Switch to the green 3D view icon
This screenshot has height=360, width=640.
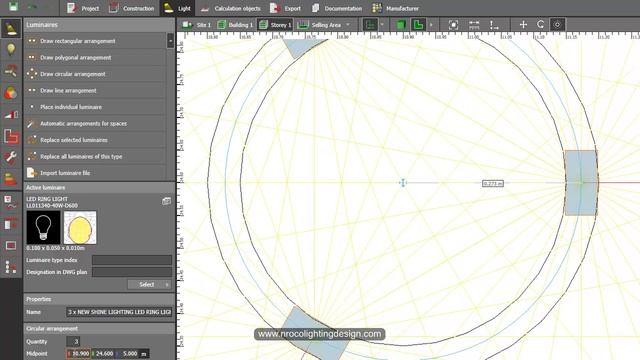coord(401,25)
